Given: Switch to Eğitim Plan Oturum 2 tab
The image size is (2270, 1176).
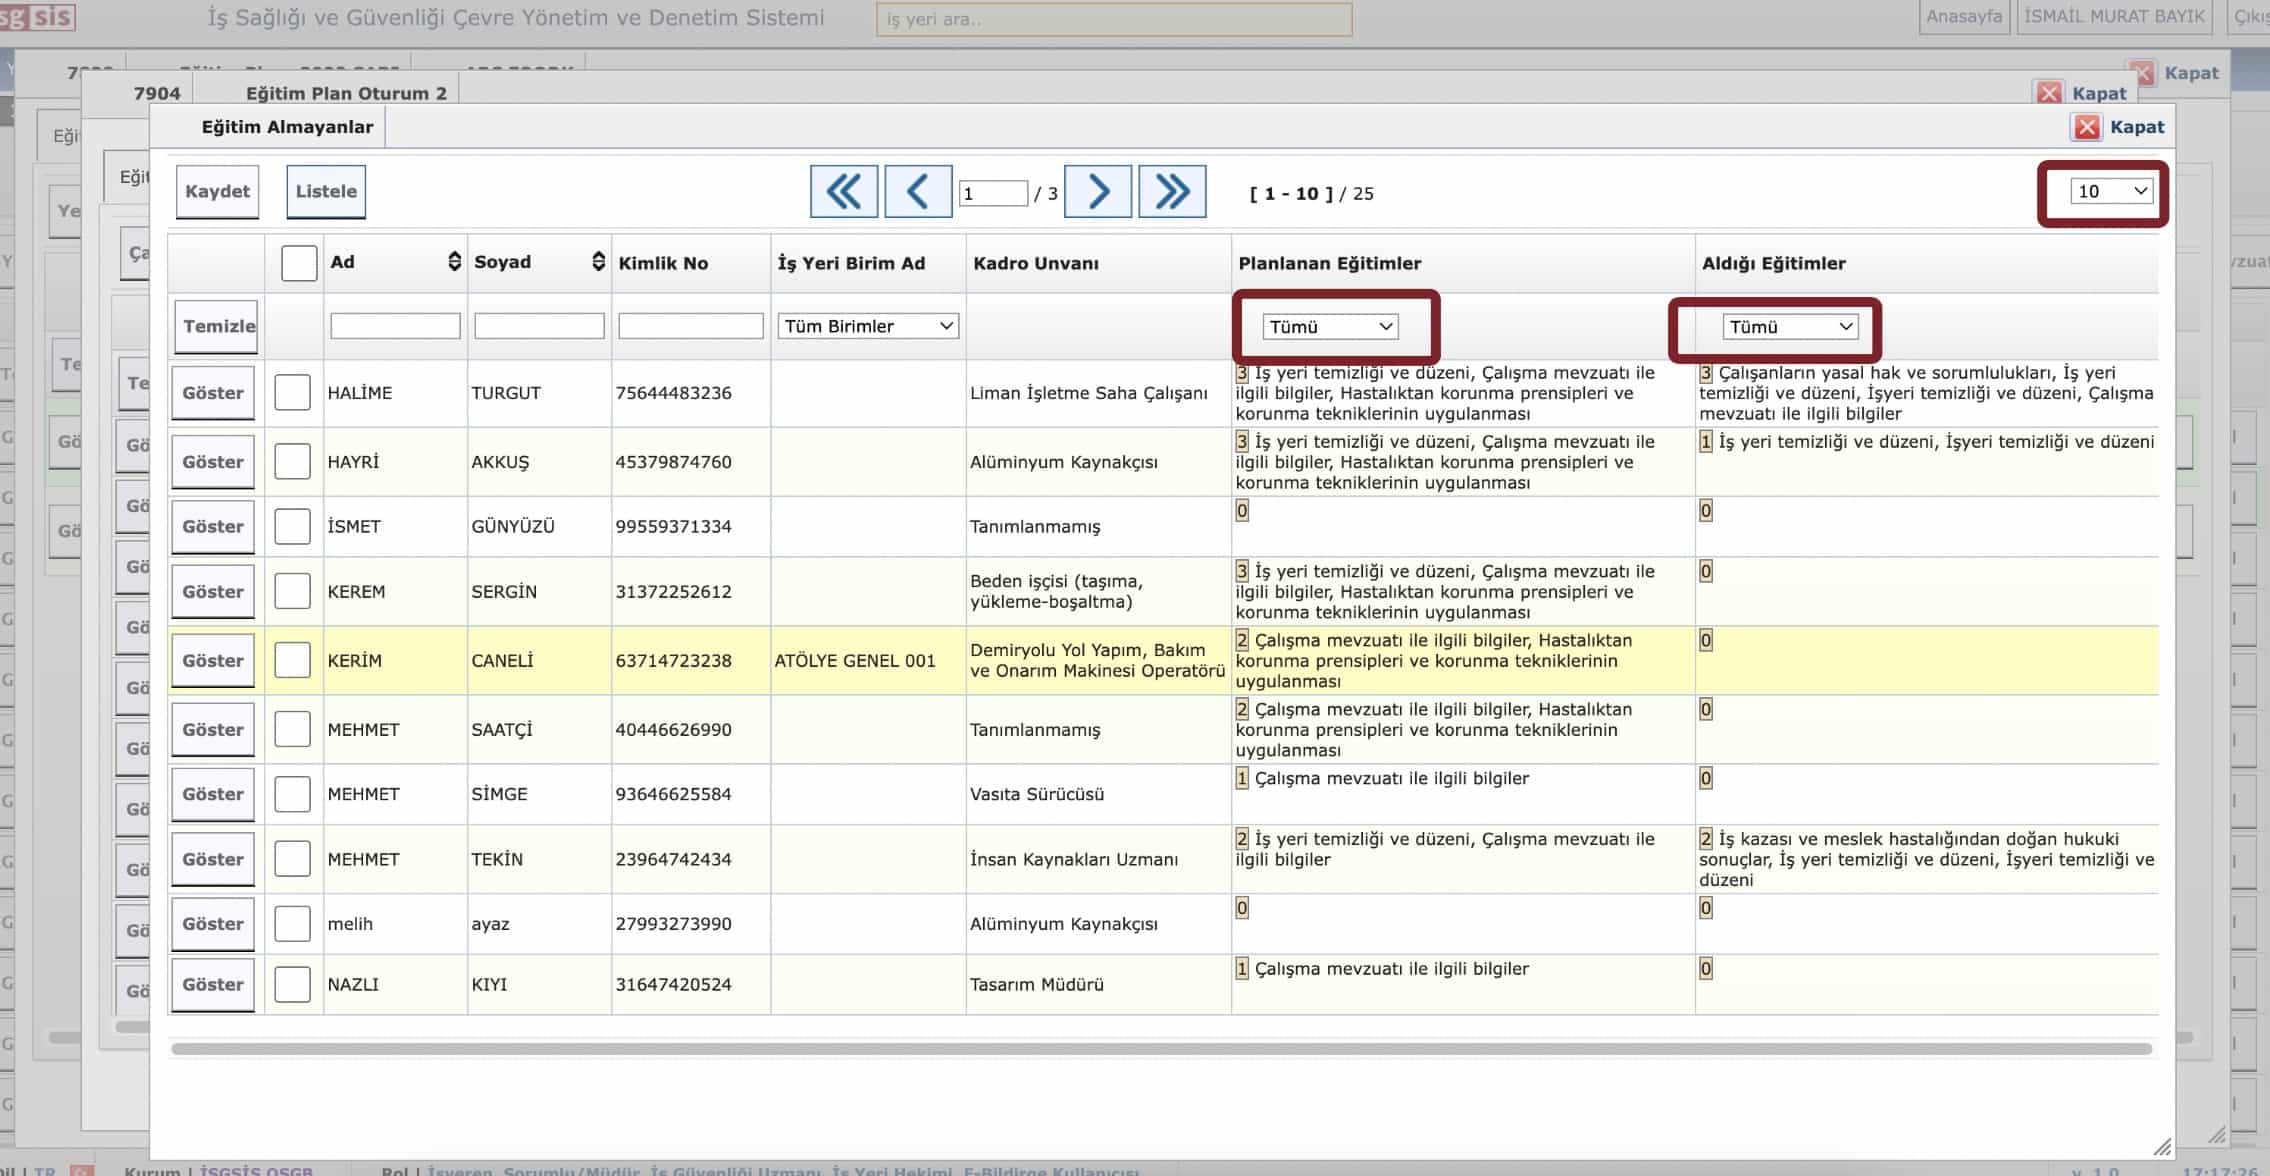Looking at the screenshot, I should [x=345, y=93].
